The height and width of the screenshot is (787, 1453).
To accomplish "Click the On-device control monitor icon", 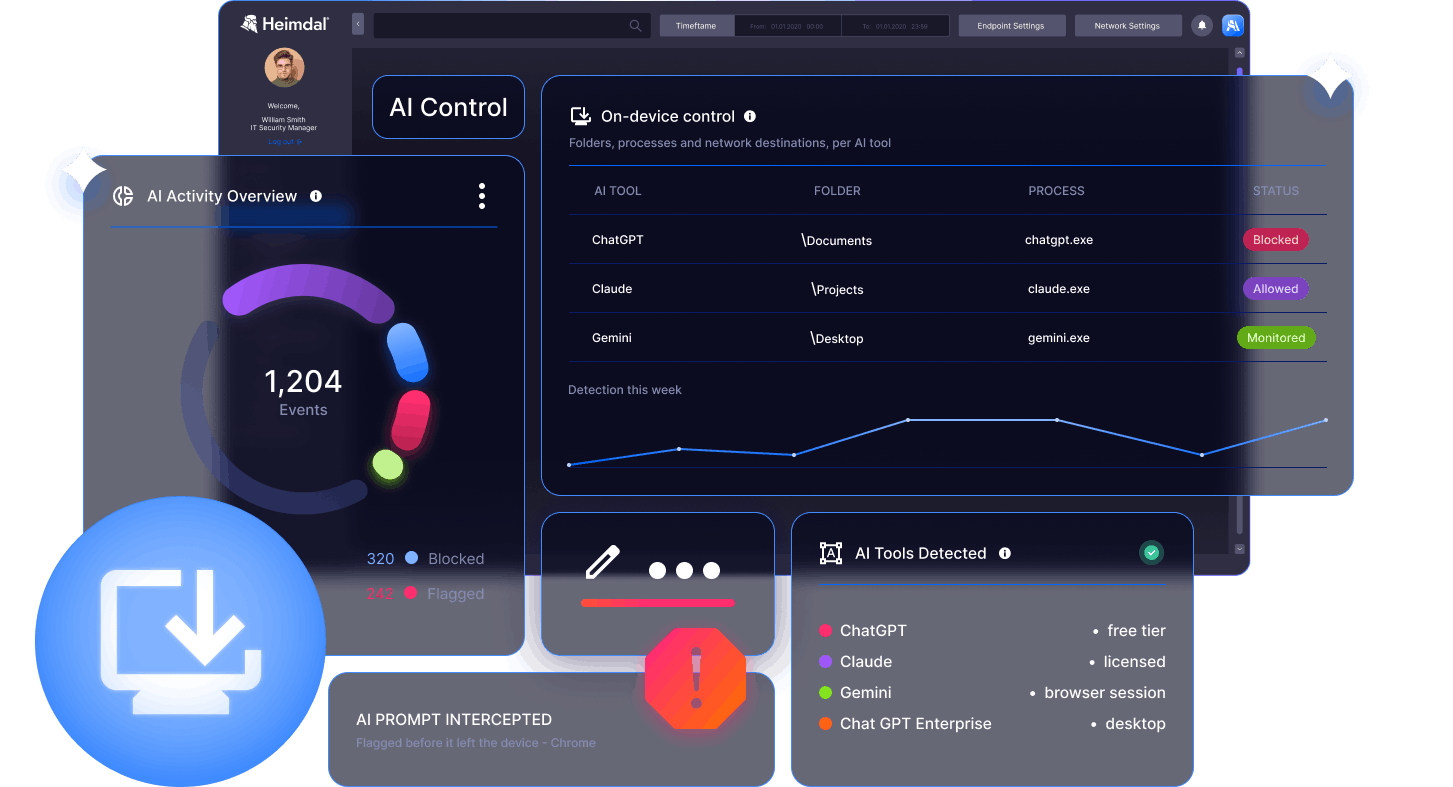I will point(580,116).
